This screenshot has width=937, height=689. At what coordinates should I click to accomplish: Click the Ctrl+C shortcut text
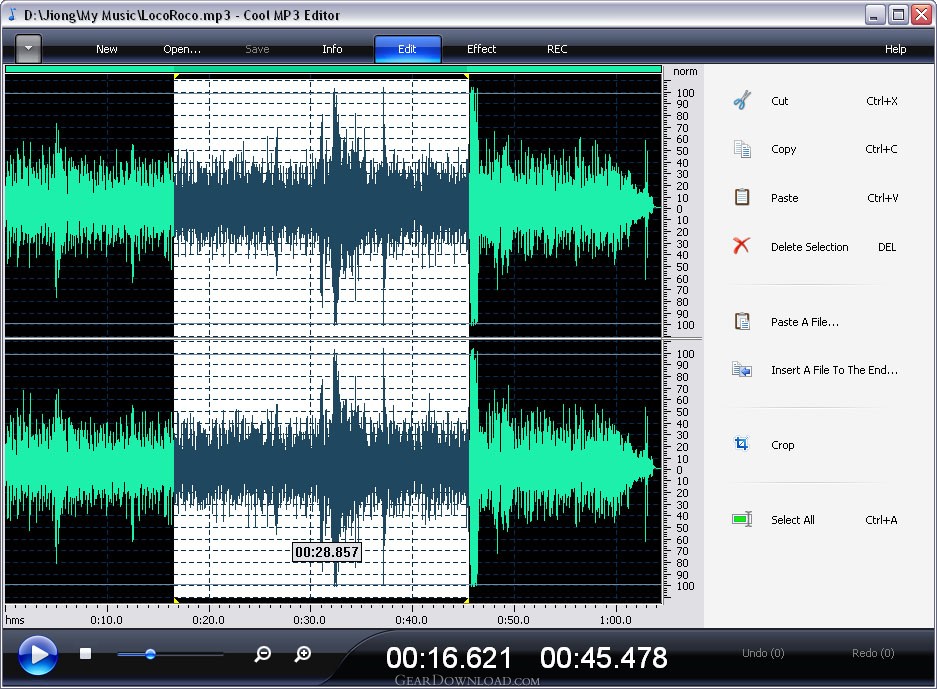[x=881, y=149]
